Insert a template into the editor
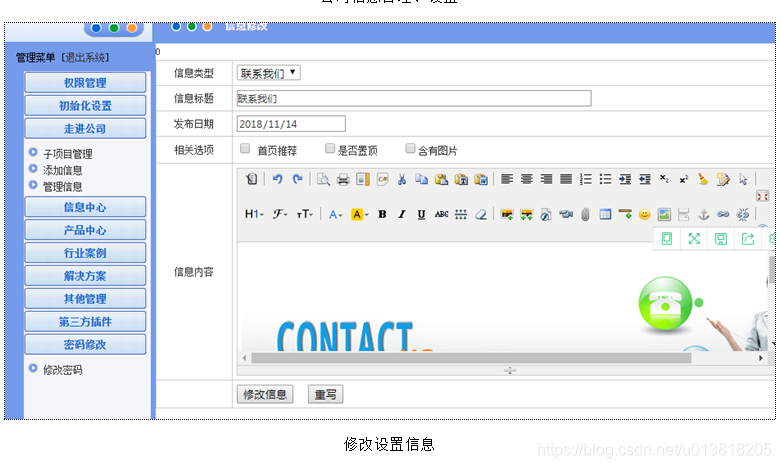 pyautogui.click(x=363, y=179)
